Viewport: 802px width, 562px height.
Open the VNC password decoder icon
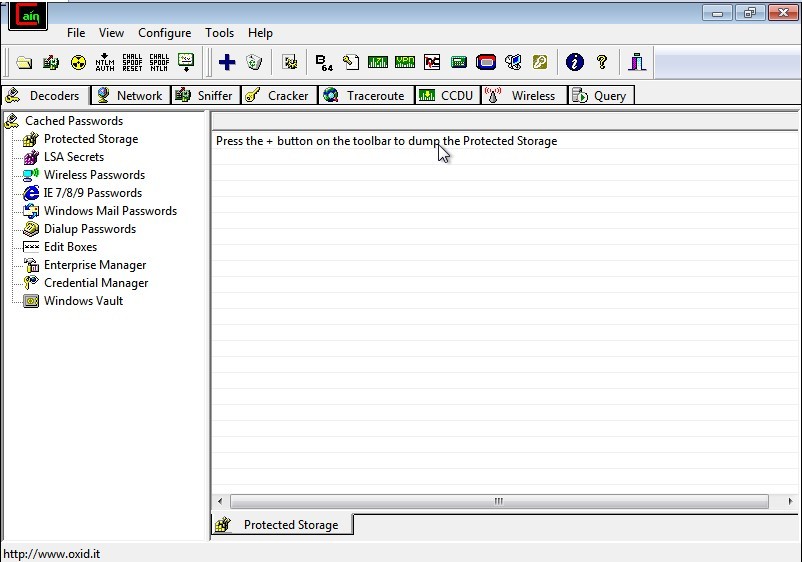tap(432, 62)
